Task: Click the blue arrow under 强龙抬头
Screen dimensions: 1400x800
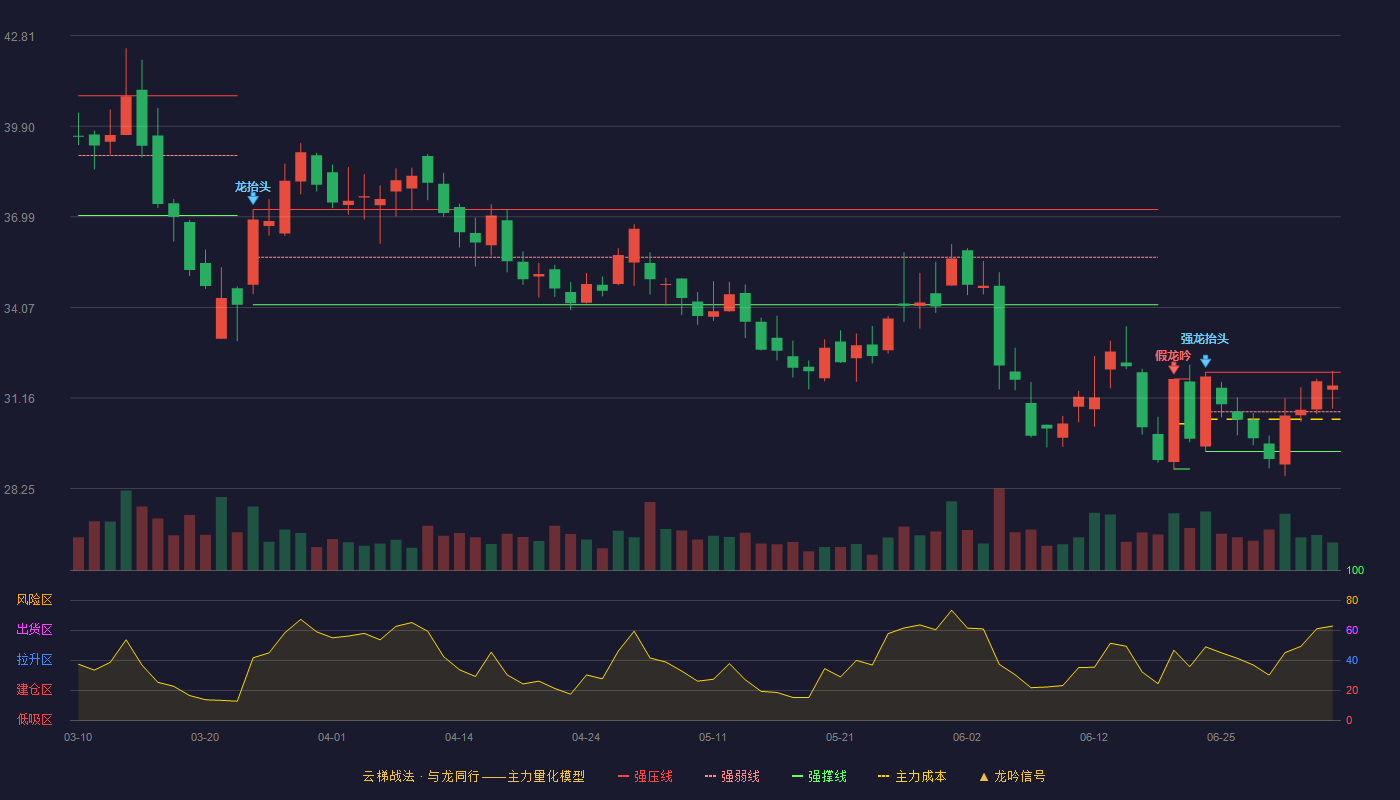Action: tap(1205, 361)
